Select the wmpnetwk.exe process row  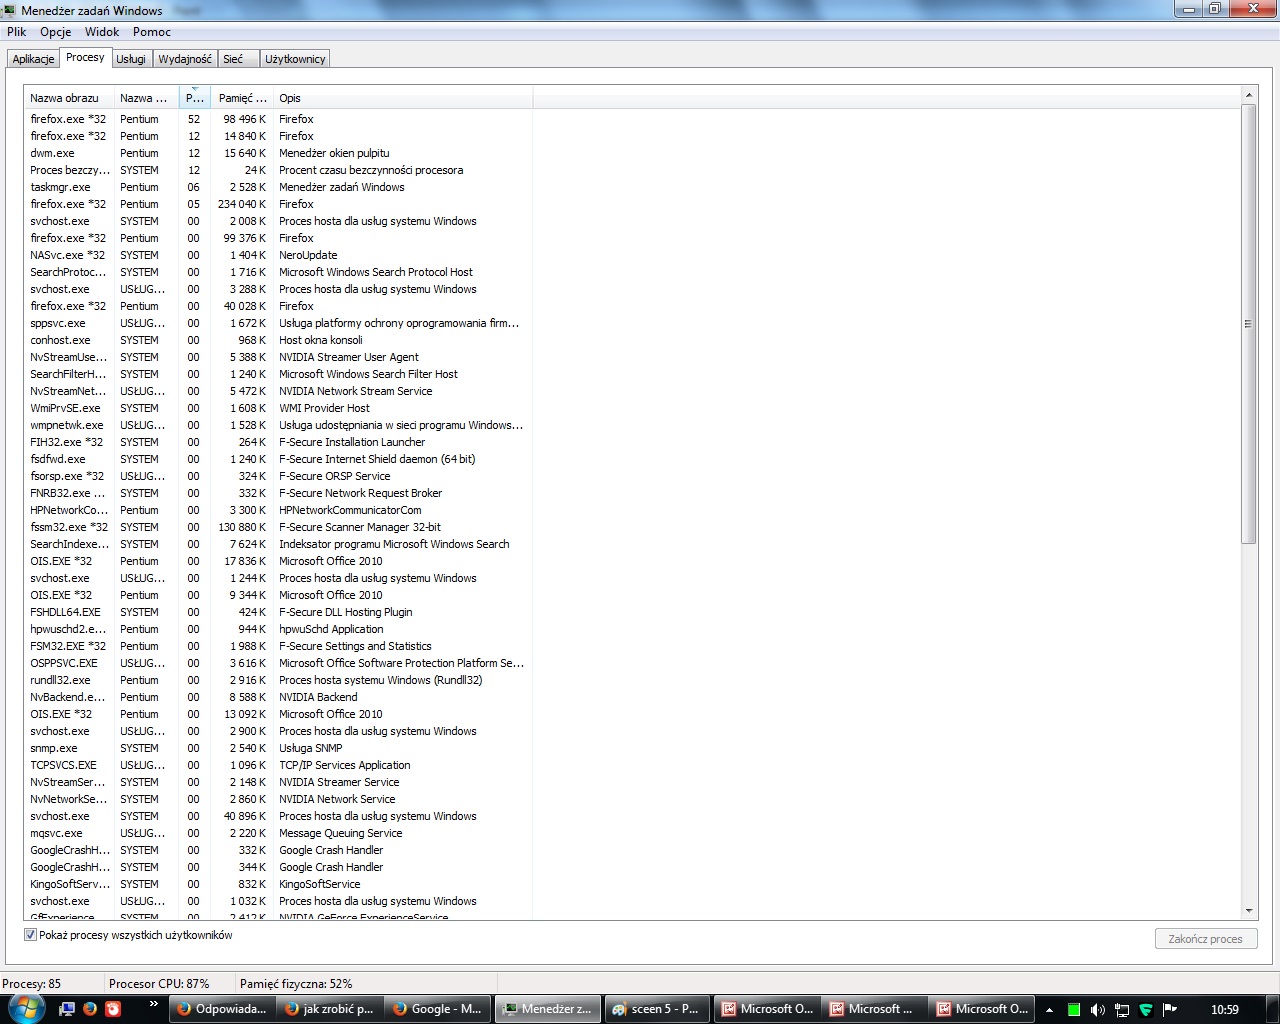(278, 425)
